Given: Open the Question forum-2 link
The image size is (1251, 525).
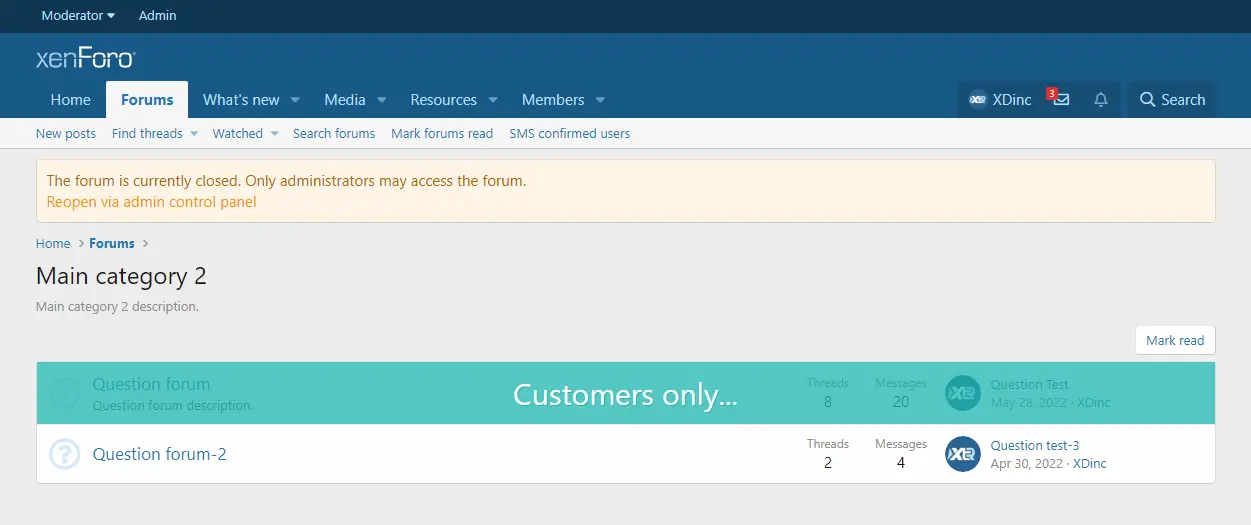Looking at the screenshot, I should point(159,454).
